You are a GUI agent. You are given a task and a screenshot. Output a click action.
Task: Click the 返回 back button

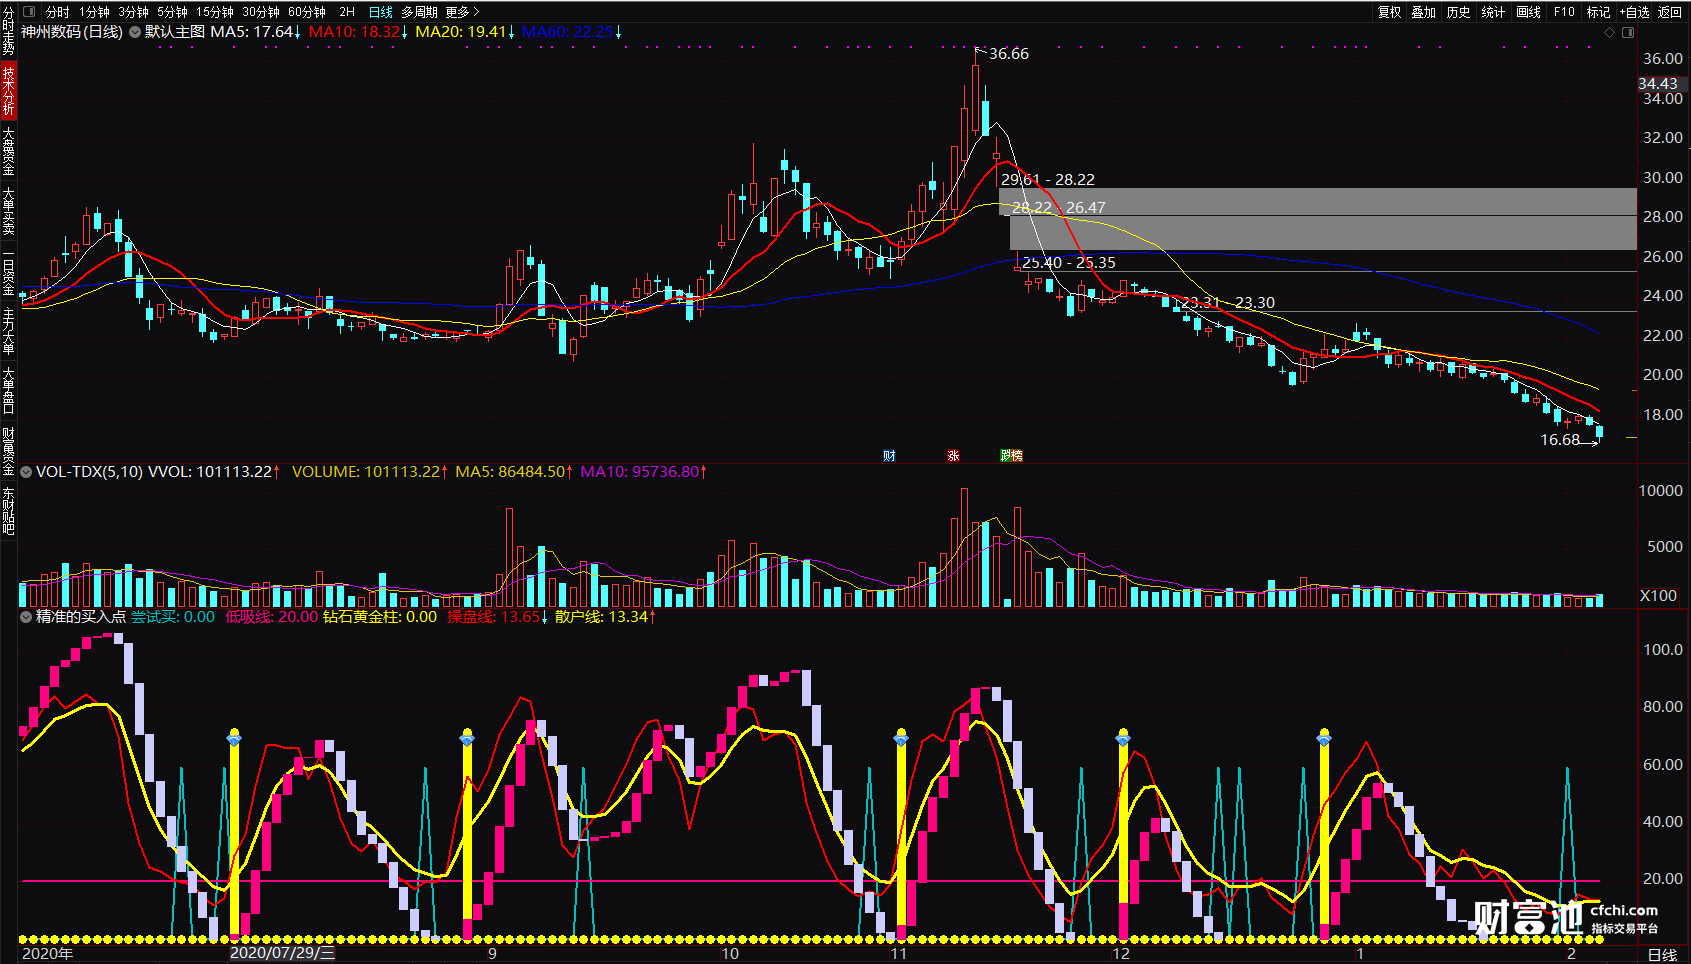pyautogui.click(x=1670, y=12)
